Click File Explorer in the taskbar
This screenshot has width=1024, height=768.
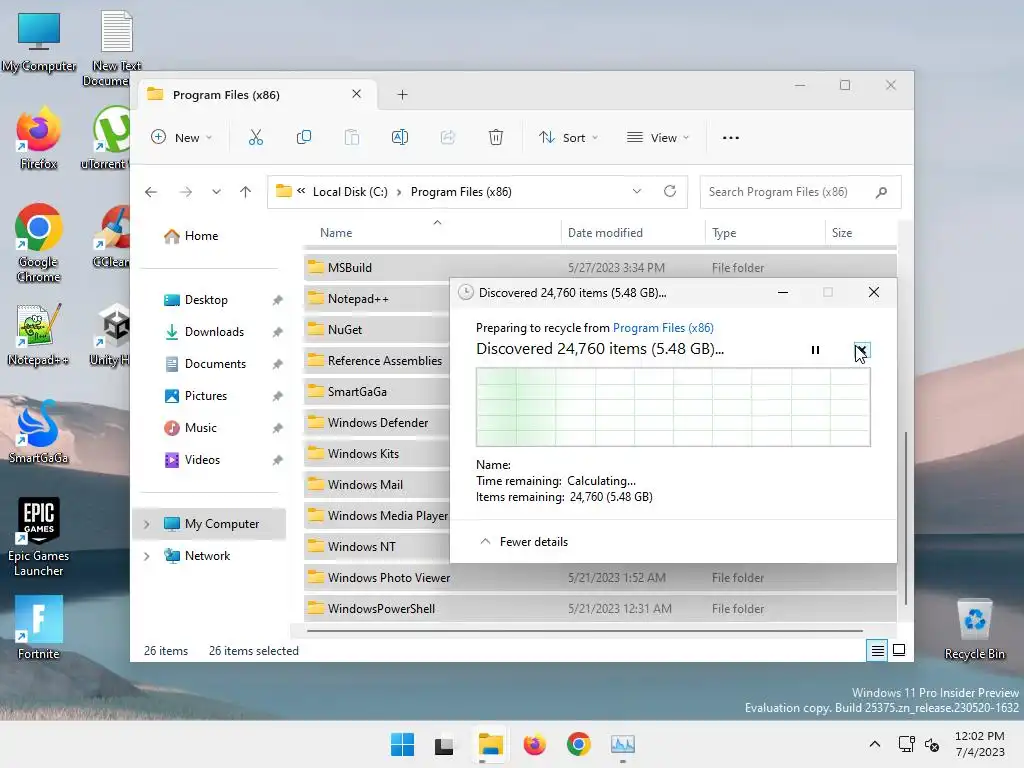tap(490, 744)
